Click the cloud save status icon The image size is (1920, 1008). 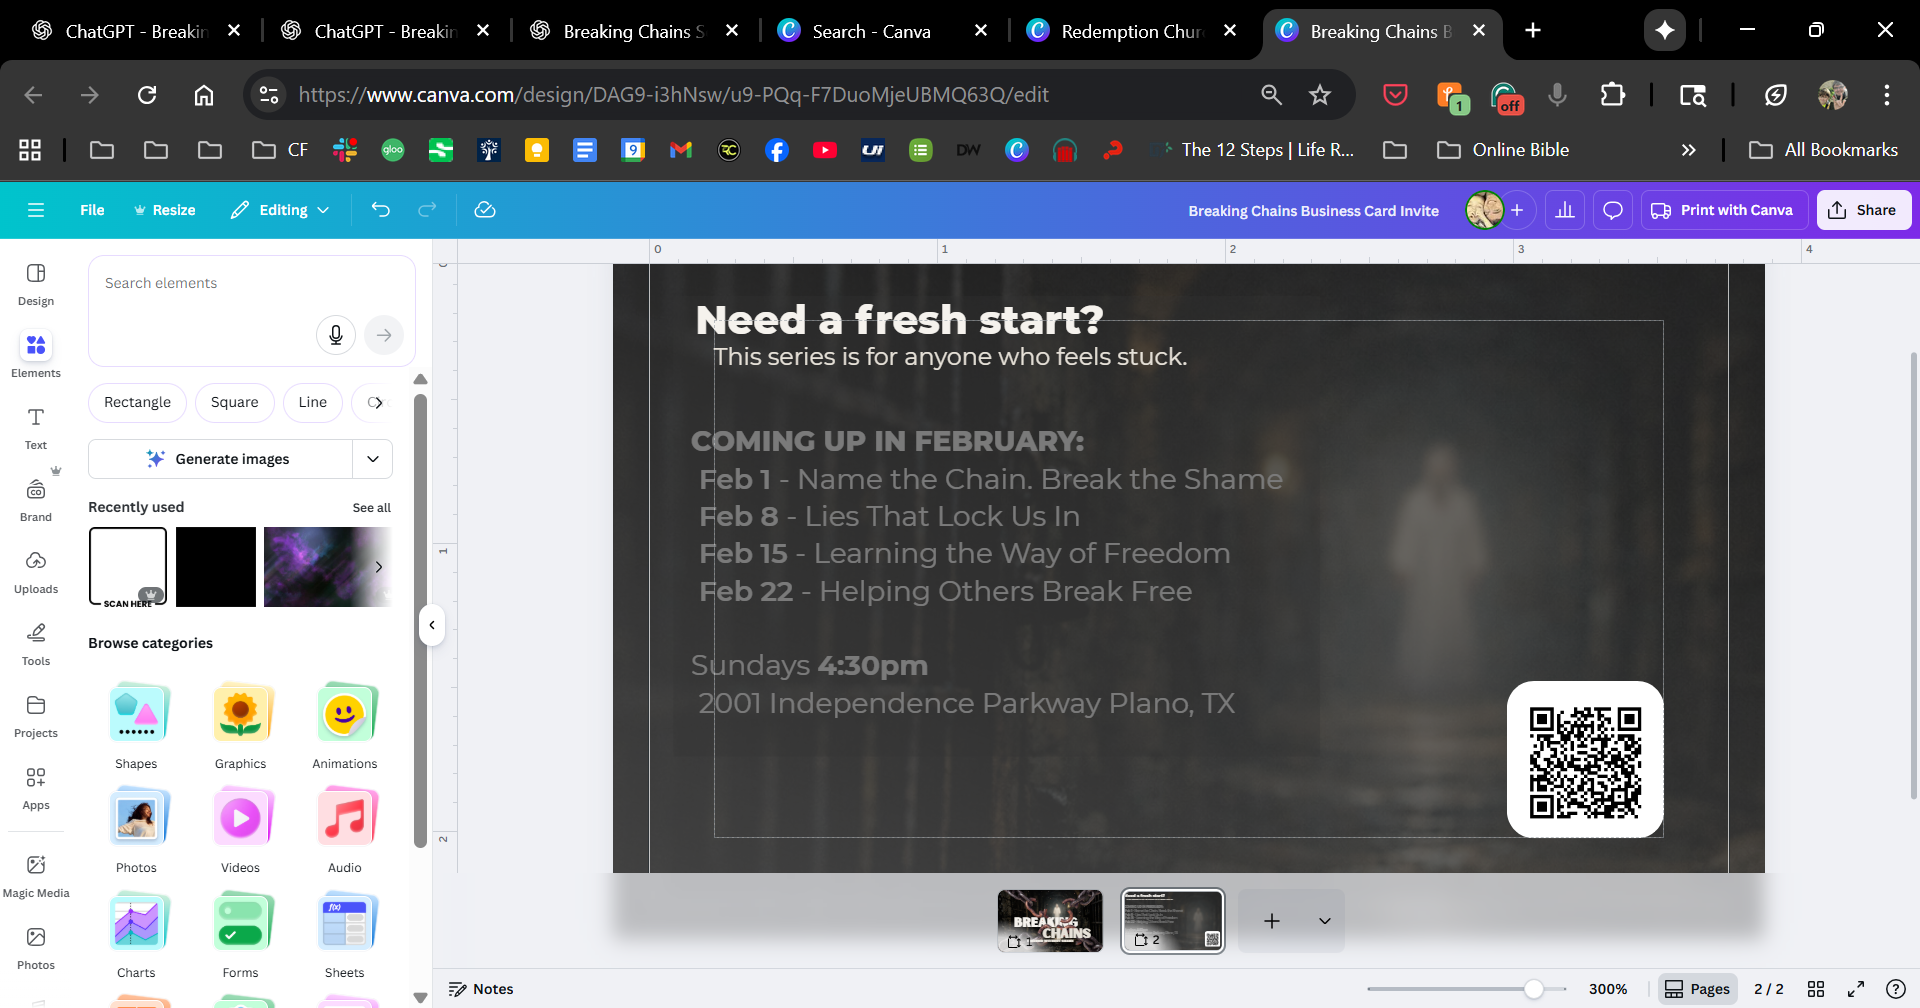[x=485, y=210]
